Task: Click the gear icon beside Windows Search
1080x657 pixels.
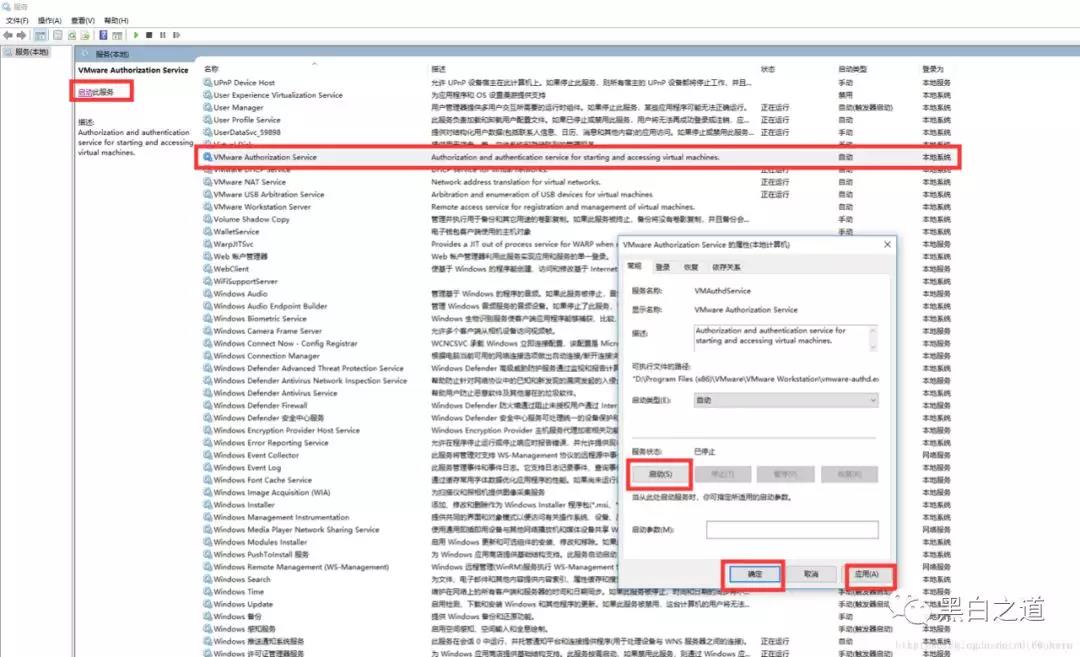Action: click(207, 579)
